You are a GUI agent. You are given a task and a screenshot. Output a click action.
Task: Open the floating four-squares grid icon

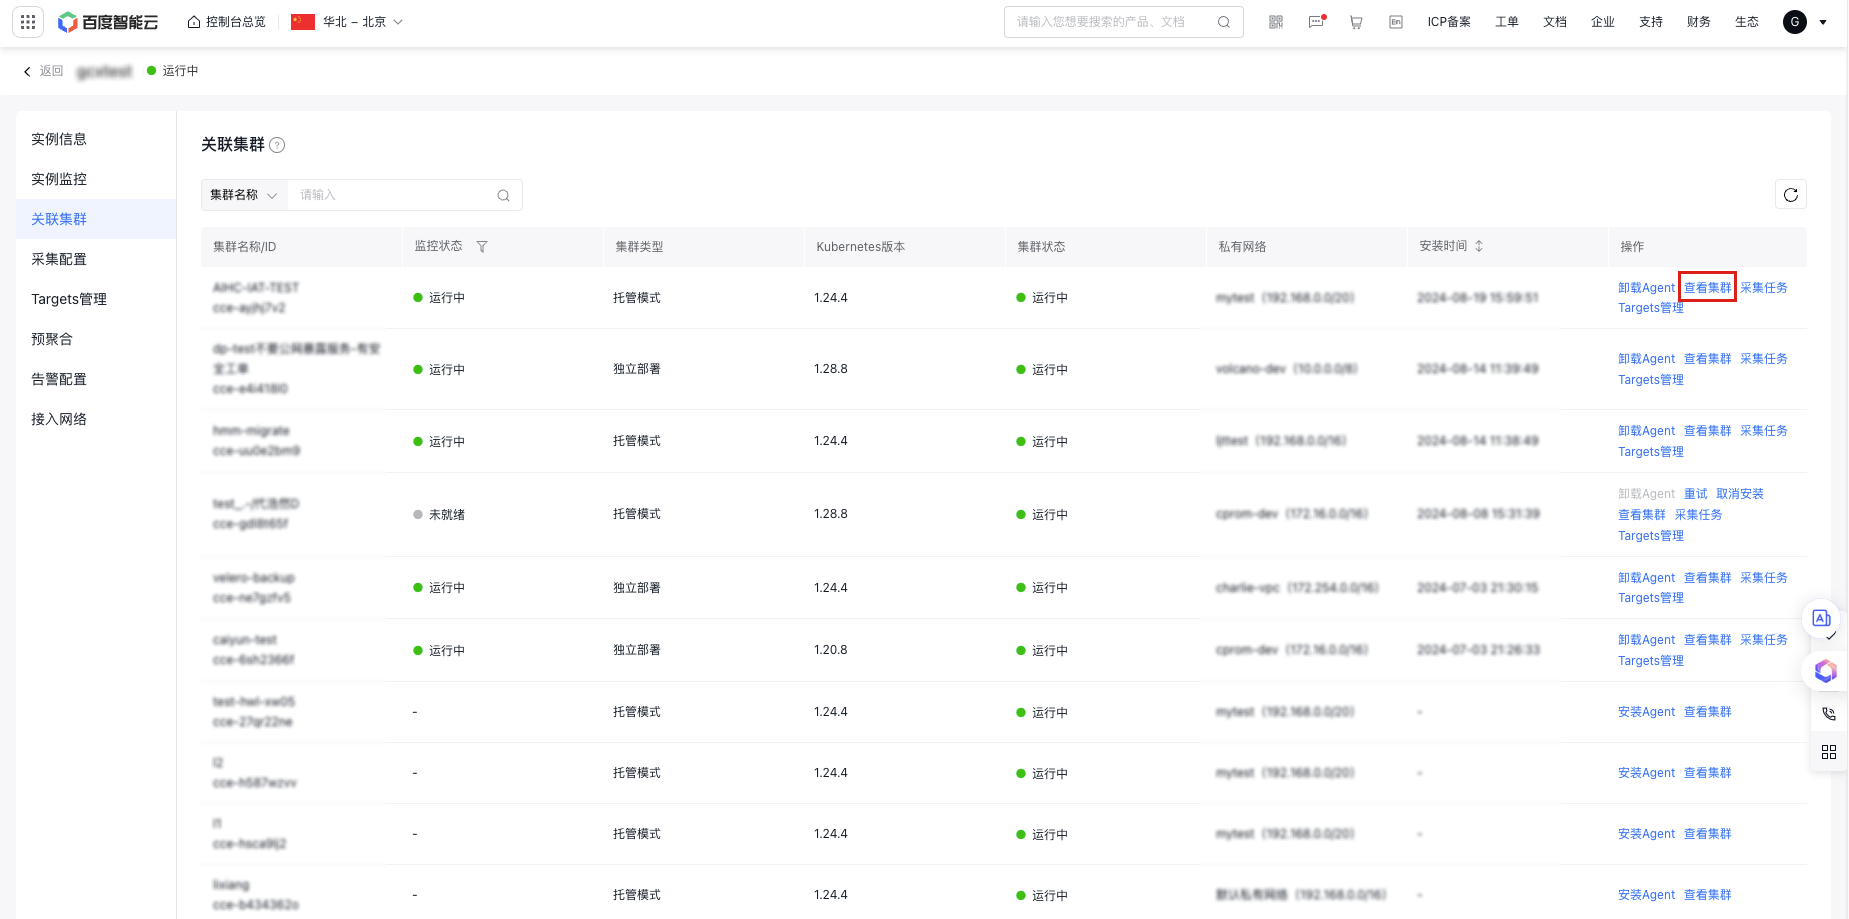coord(1829,752)
